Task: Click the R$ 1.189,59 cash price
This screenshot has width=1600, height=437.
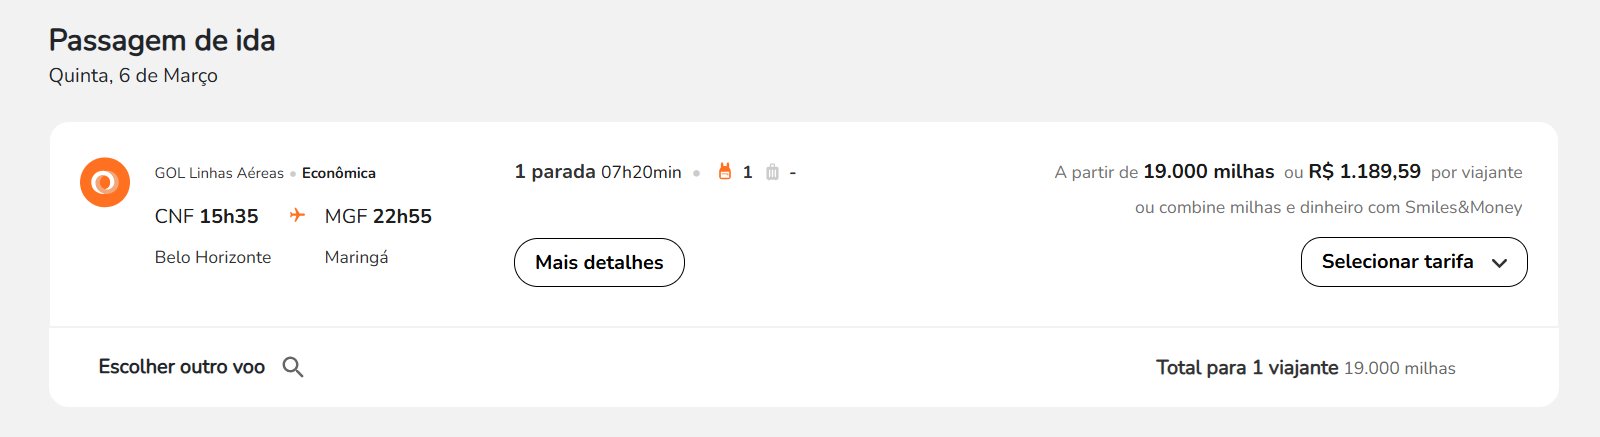Action: (x=1364, y=172)
